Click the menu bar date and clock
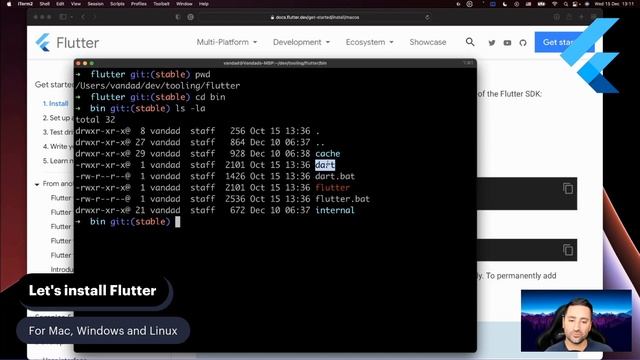Viewport: 640px width, 360px height. click(614, 4)
